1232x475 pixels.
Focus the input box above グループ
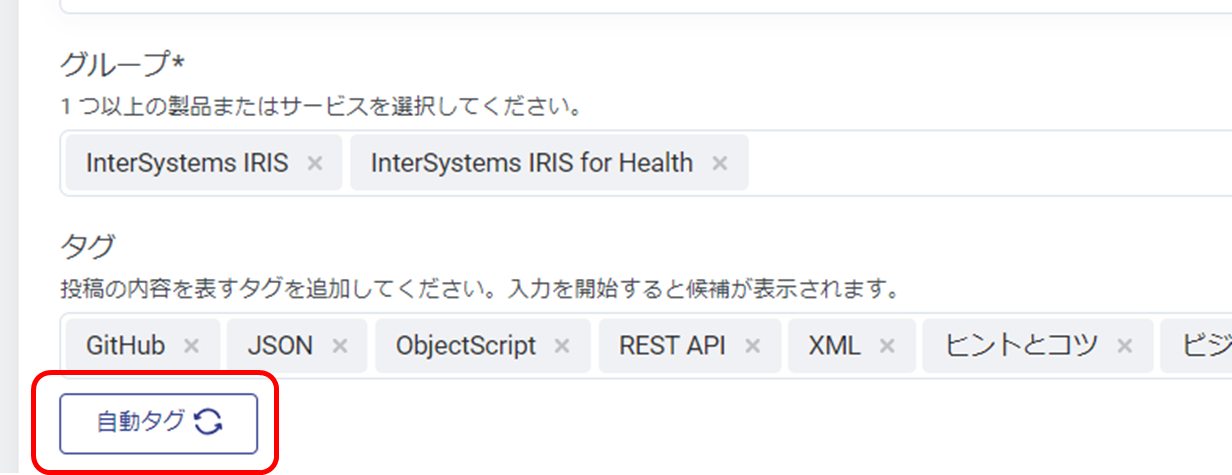point(640,5)
